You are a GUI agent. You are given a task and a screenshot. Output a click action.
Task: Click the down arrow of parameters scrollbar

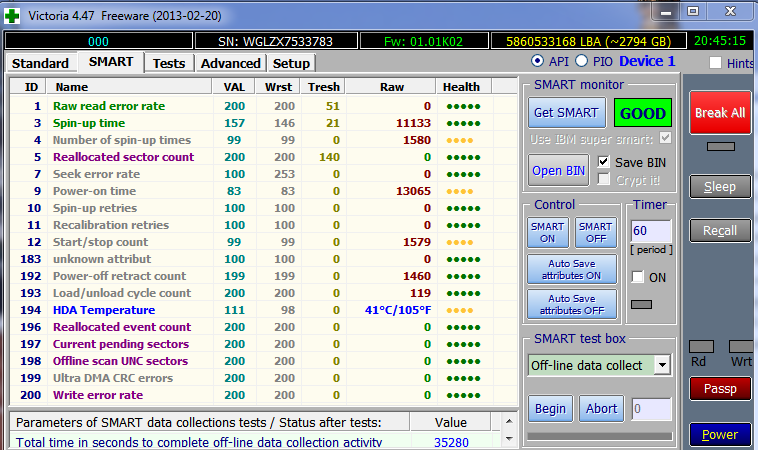coord(509,438)
